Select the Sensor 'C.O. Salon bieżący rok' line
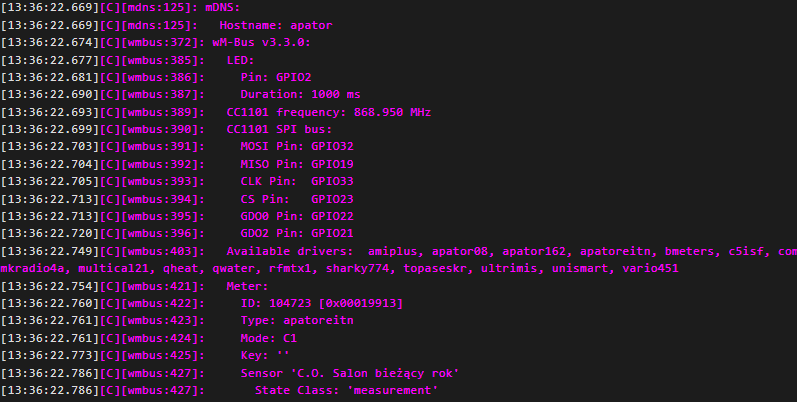 coord(349,374)
